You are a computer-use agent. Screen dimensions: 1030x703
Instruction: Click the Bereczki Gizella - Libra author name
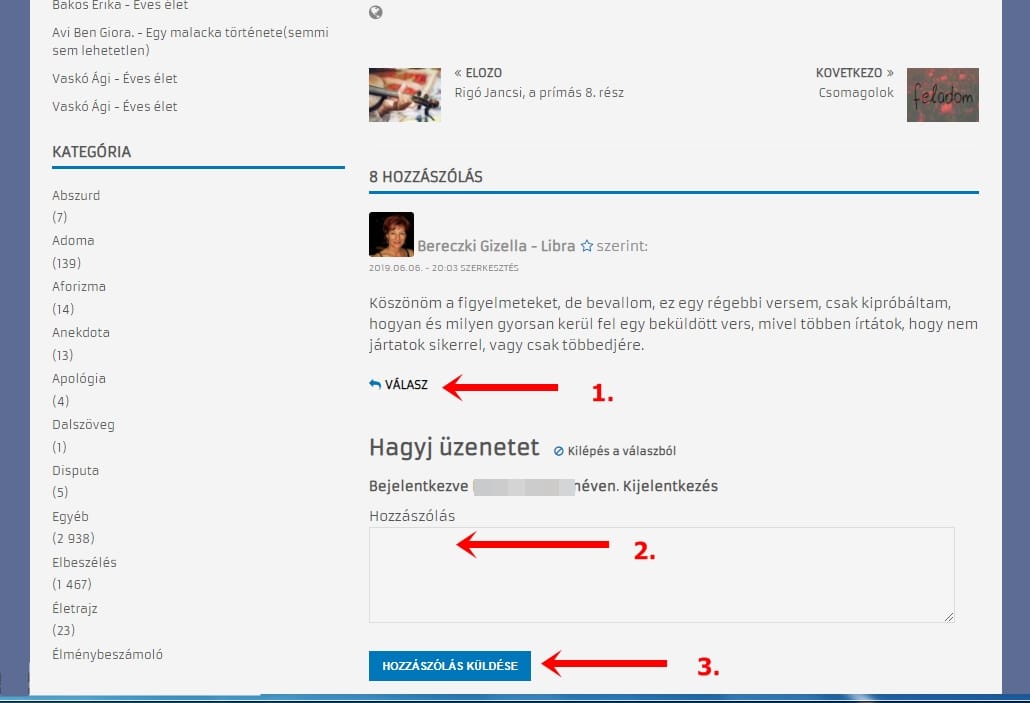coord(496,246)
